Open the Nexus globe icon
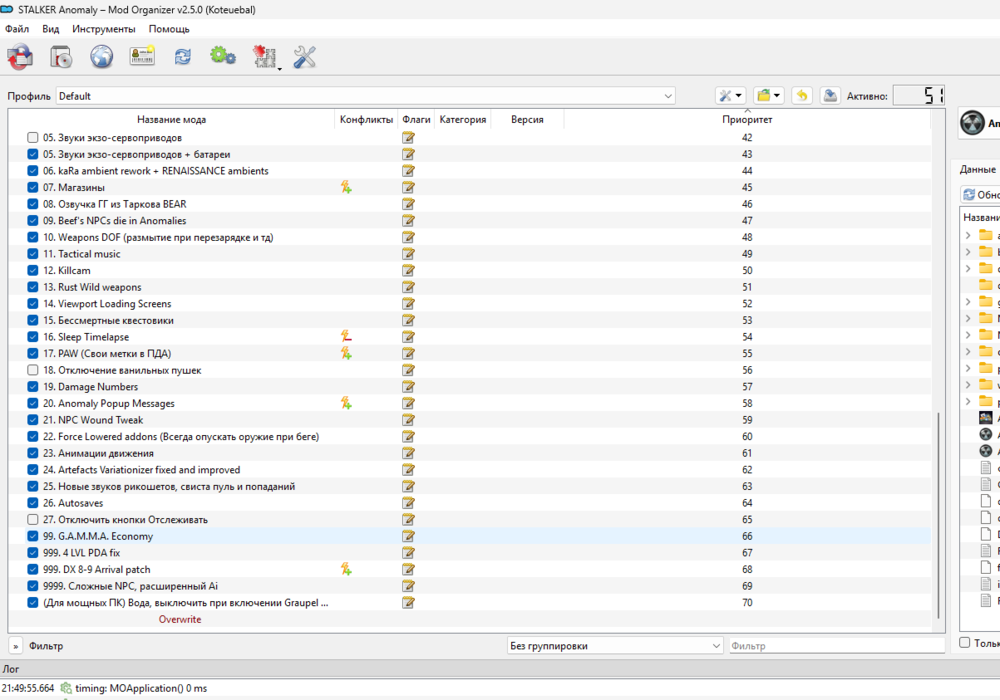Viewport: 1000px width, 700px height. tap(102, 57)
